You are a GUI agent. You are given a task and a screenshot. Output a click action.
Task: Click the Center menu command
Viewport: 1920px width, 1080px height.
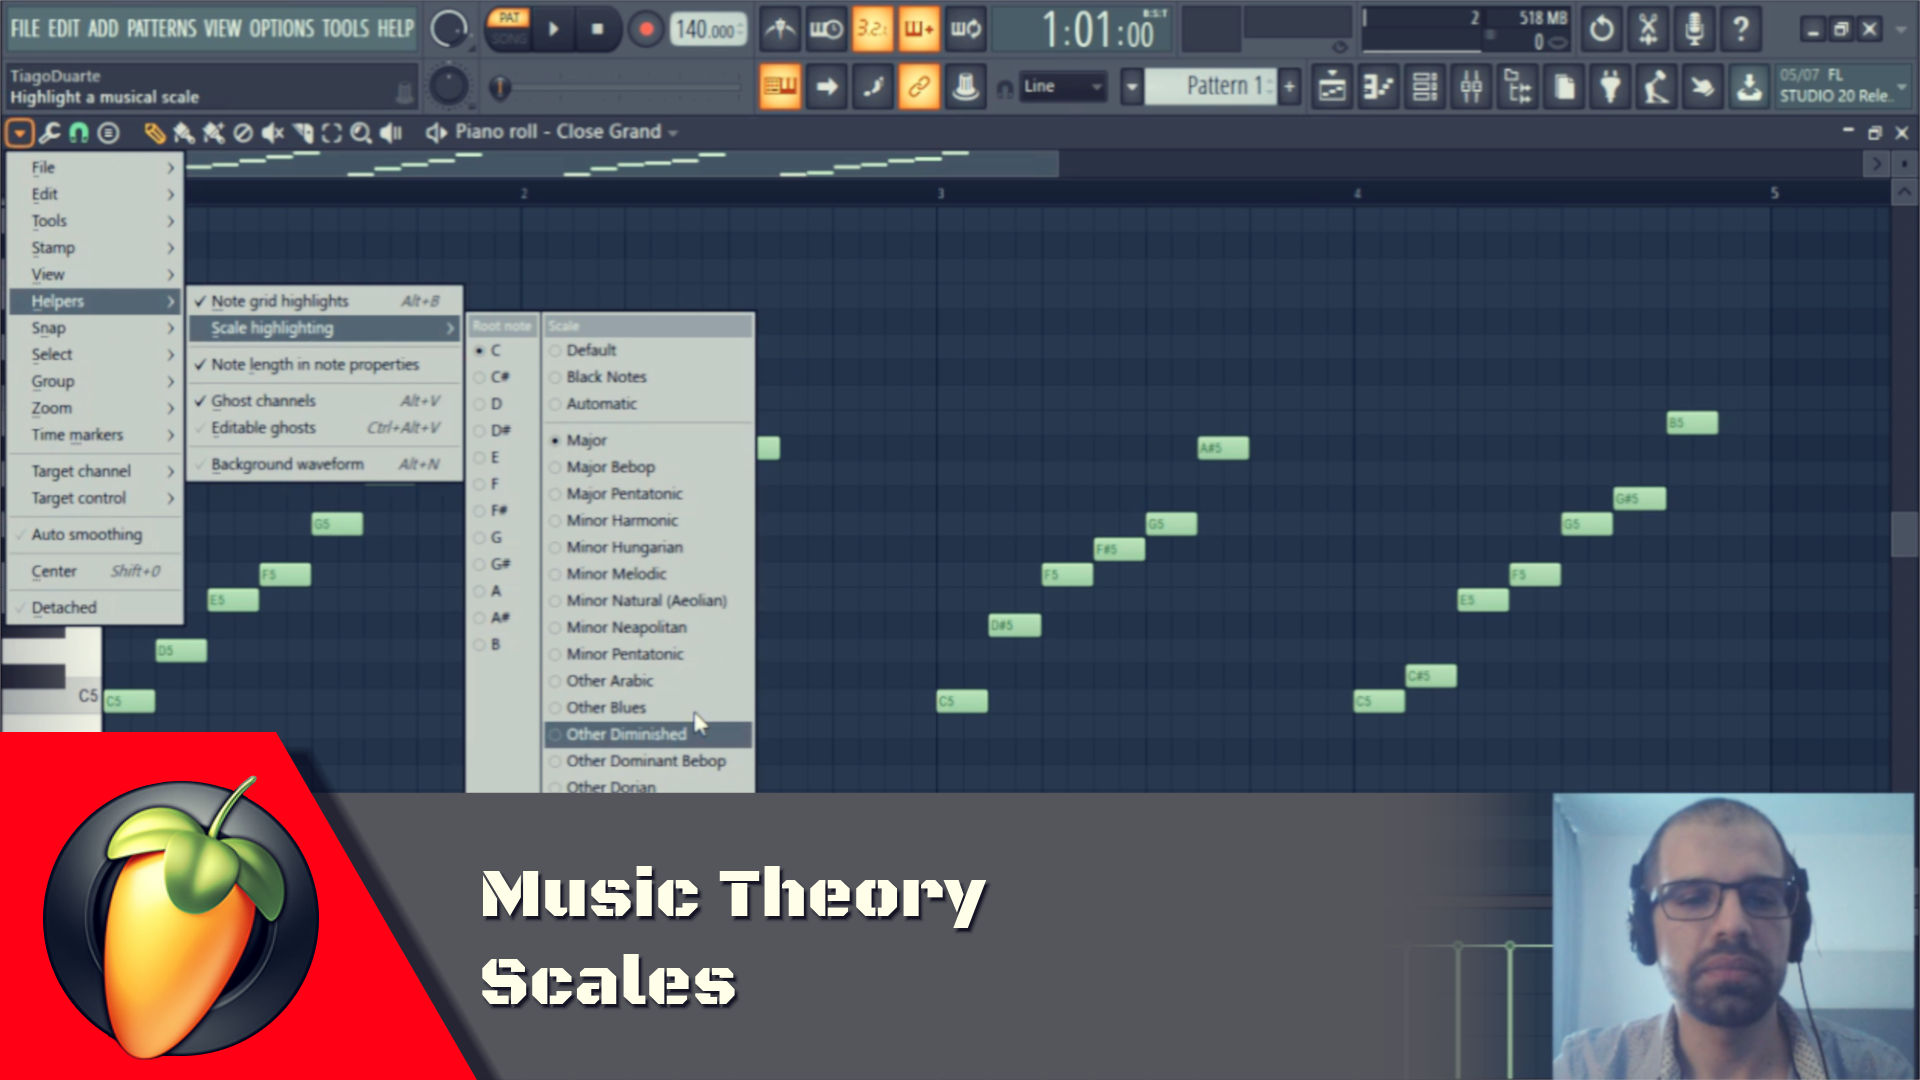95,571
